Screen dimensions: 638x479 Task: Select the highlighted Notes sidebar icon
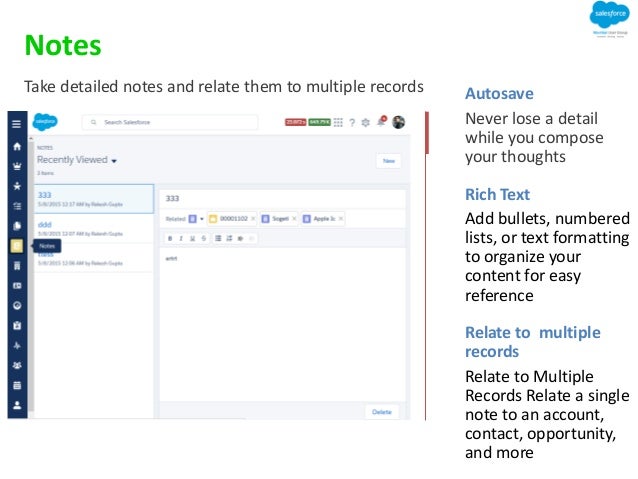click(x=17, y=246)
